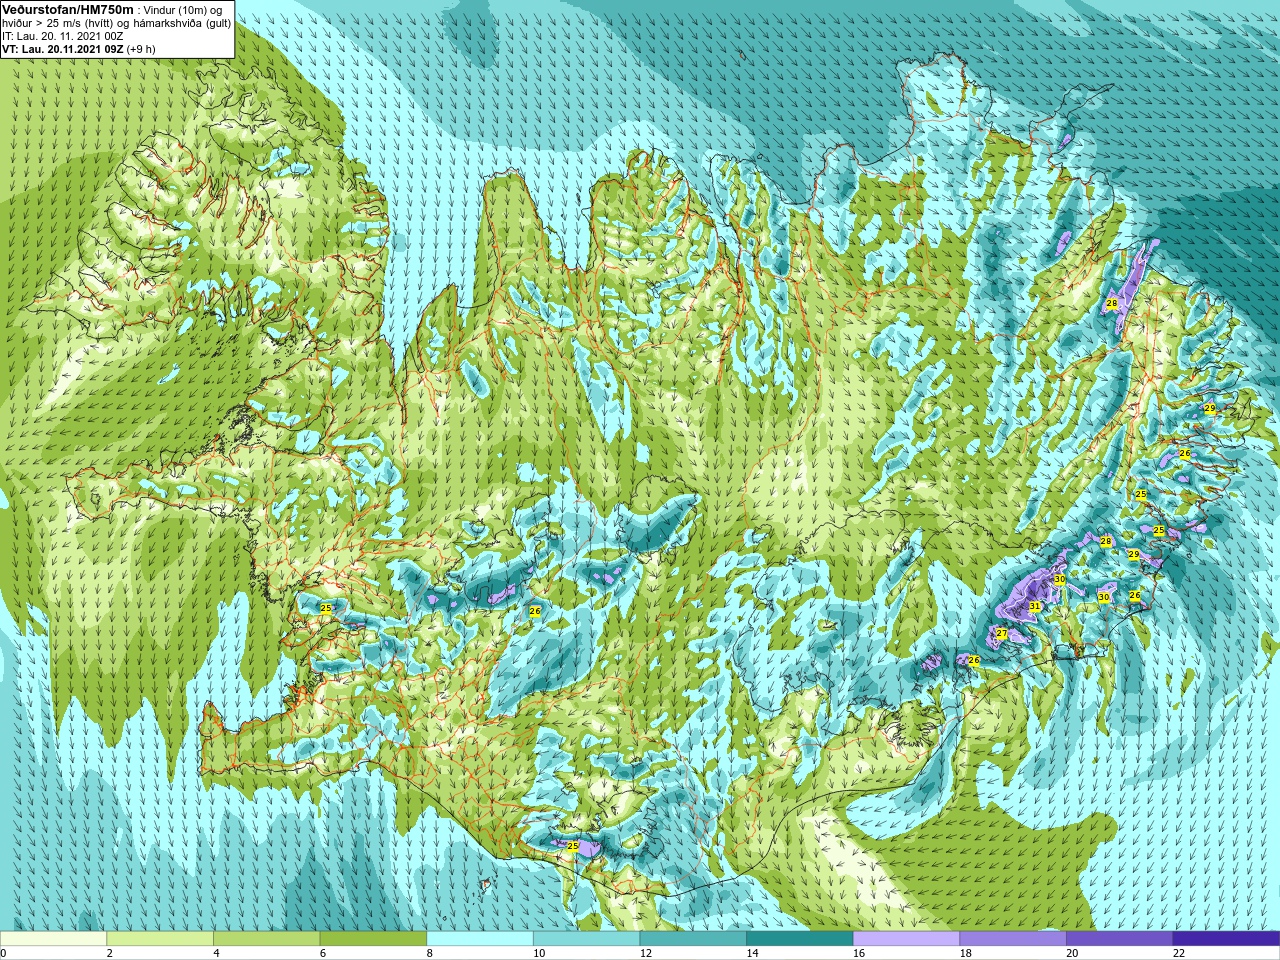Pick the darkest indigo swatch above 22
1280x960 pixels.
click(1226, 938)
